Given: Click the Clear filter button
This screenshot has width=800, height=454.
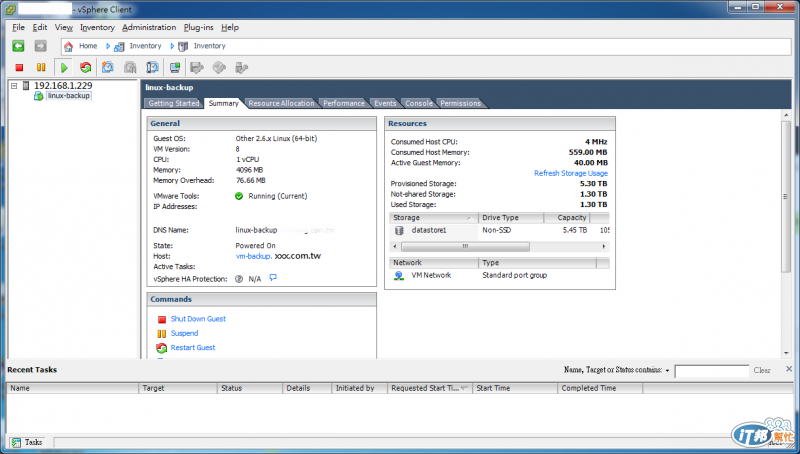Looking at the screenshot, I should (x=762, y=370).
